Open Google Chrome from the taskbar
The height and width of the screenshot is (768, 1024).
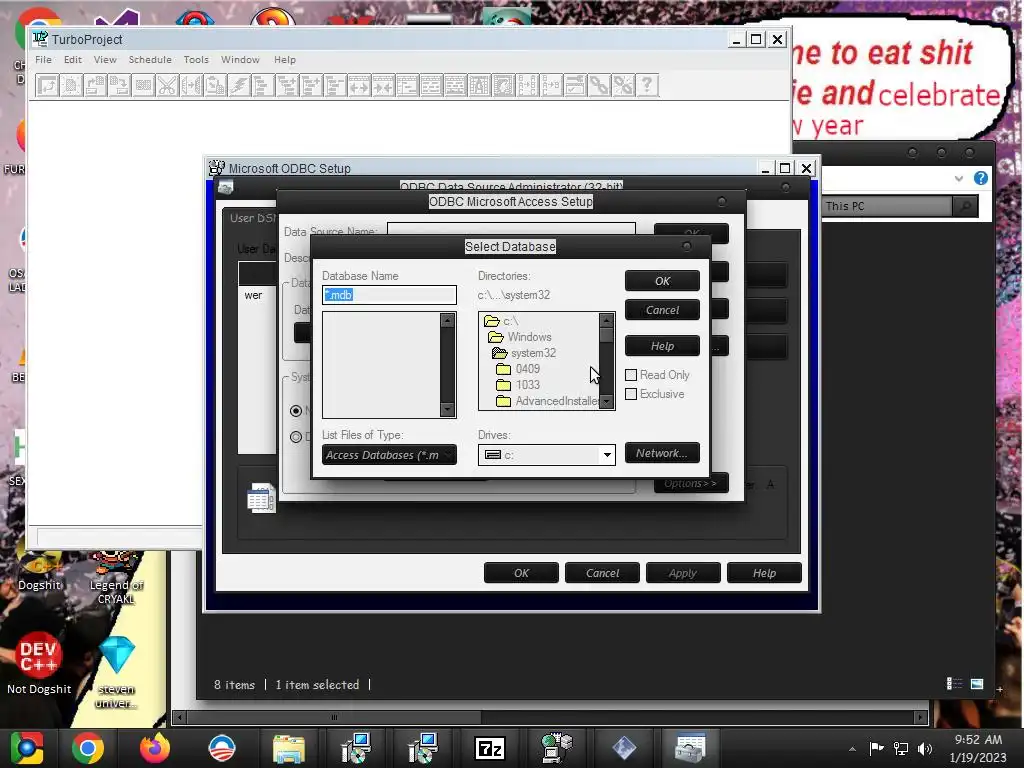coord(88,748)
